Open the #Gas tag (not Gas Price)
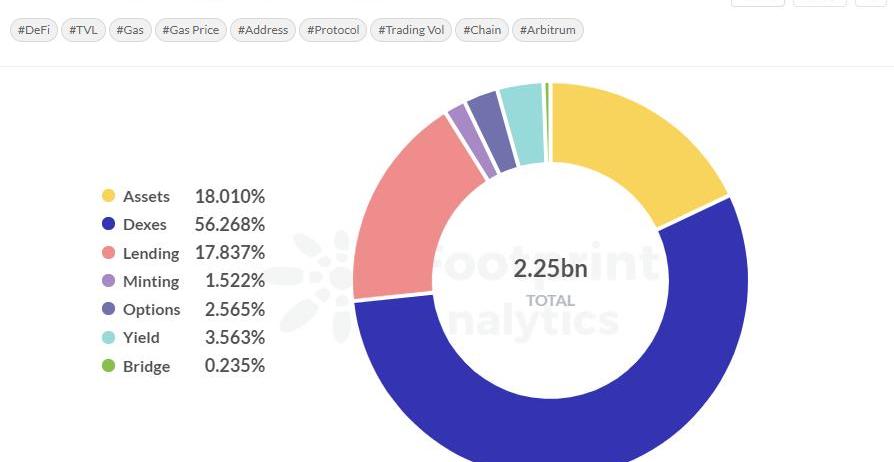 [129, 30]
